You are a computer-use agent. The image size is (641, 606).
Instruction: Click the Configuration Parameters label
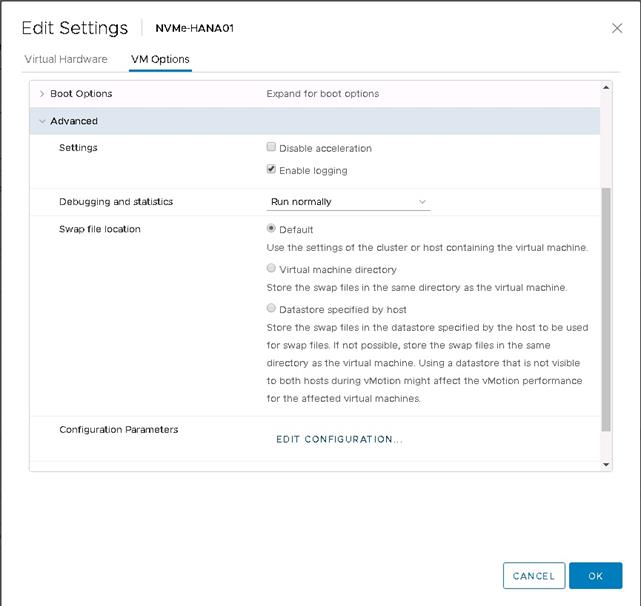(x=119, y=429)
